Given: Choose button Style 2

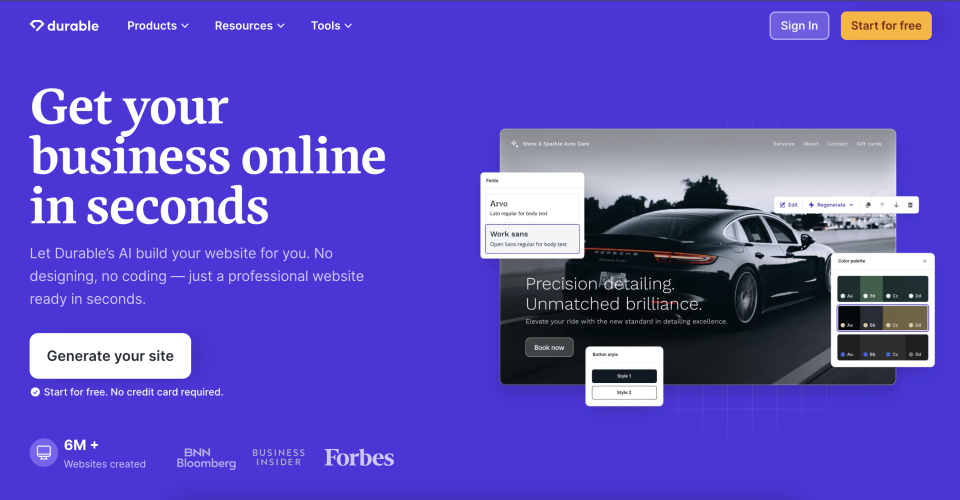Looking at the screenshot, I should coord(624,393).
